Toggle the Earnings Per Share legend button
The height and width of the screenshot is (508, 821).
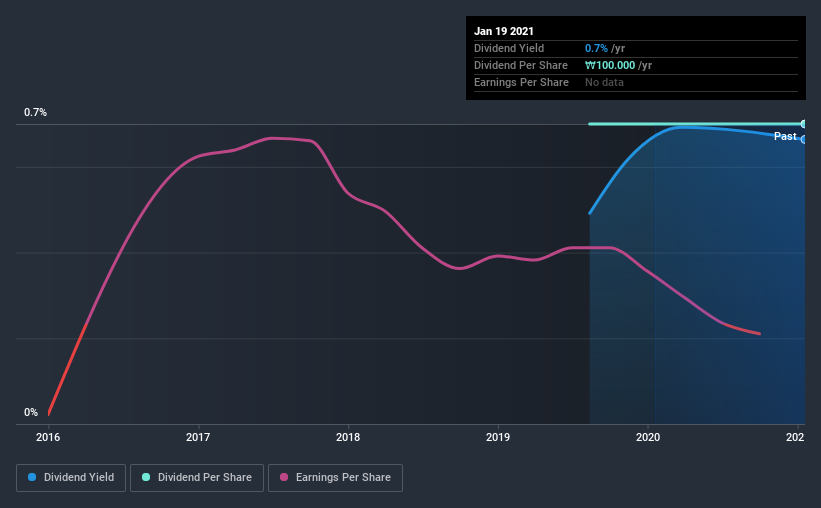[335, 478]
